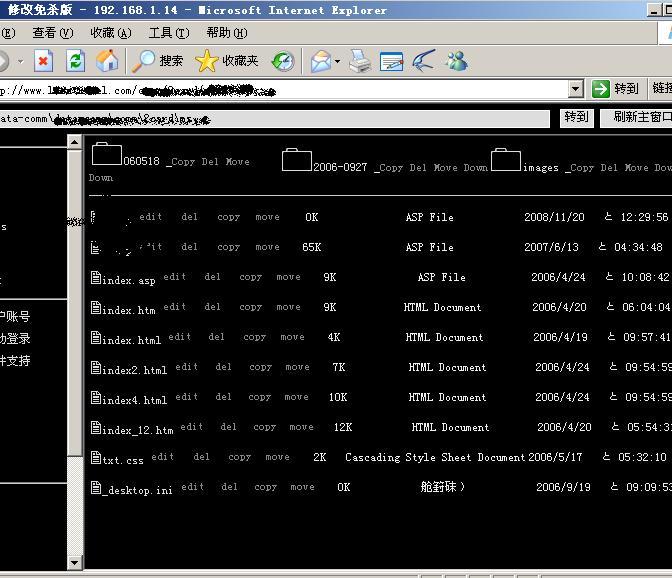Click the Print icon in the toolbar
672x578 pixels.
[x=360, y=61]
